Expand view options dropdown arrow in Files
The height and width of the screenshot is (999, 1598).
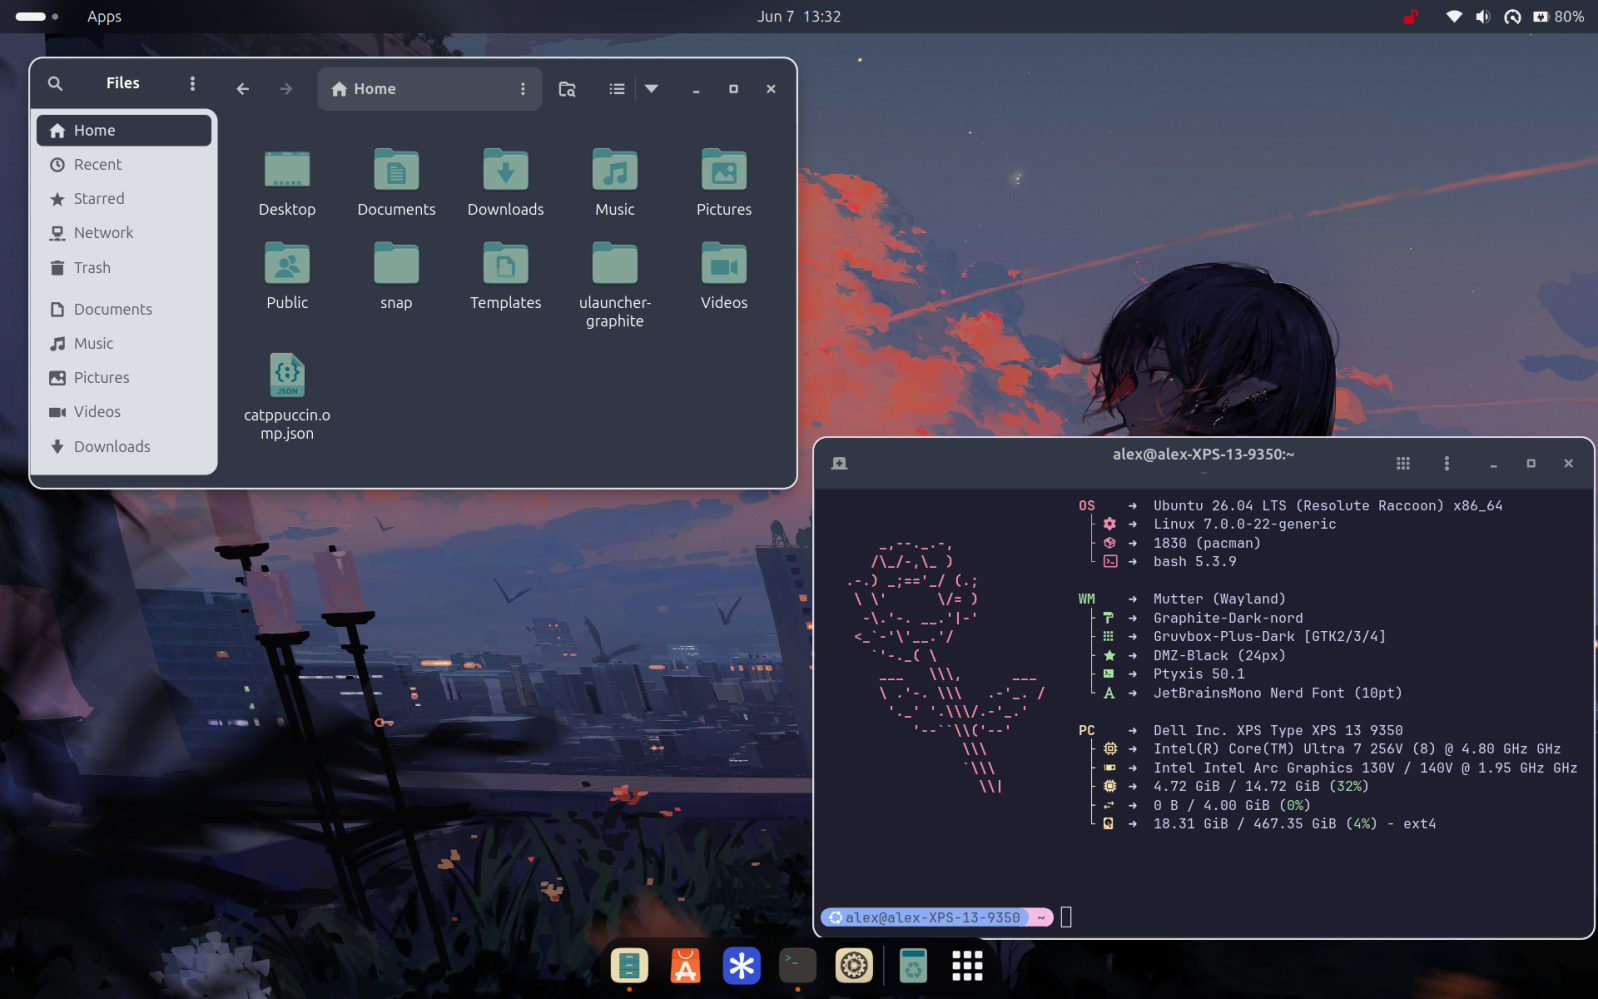tap(651, 89)
